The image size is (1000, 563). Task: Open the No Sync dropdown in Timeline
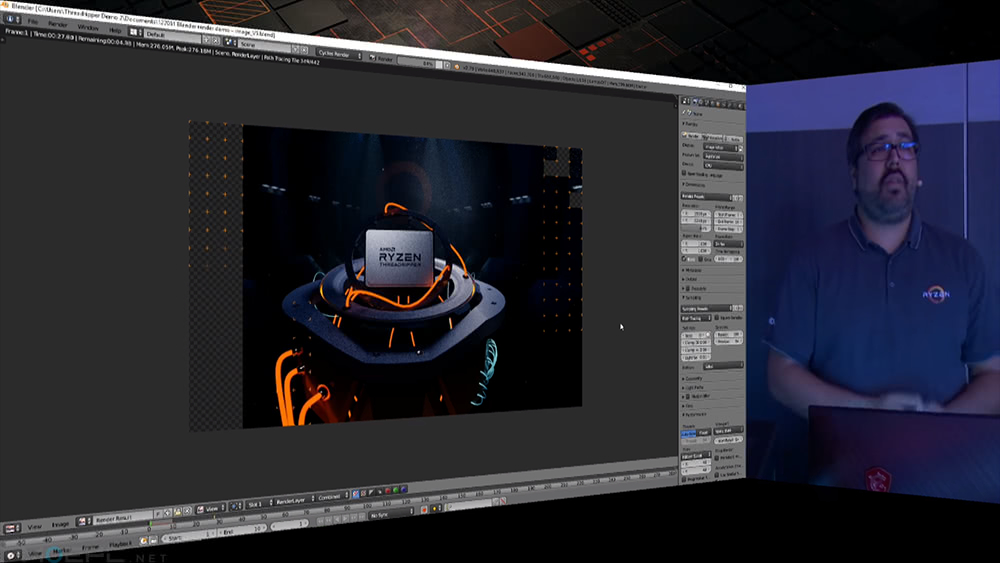[x=390, y=513]
